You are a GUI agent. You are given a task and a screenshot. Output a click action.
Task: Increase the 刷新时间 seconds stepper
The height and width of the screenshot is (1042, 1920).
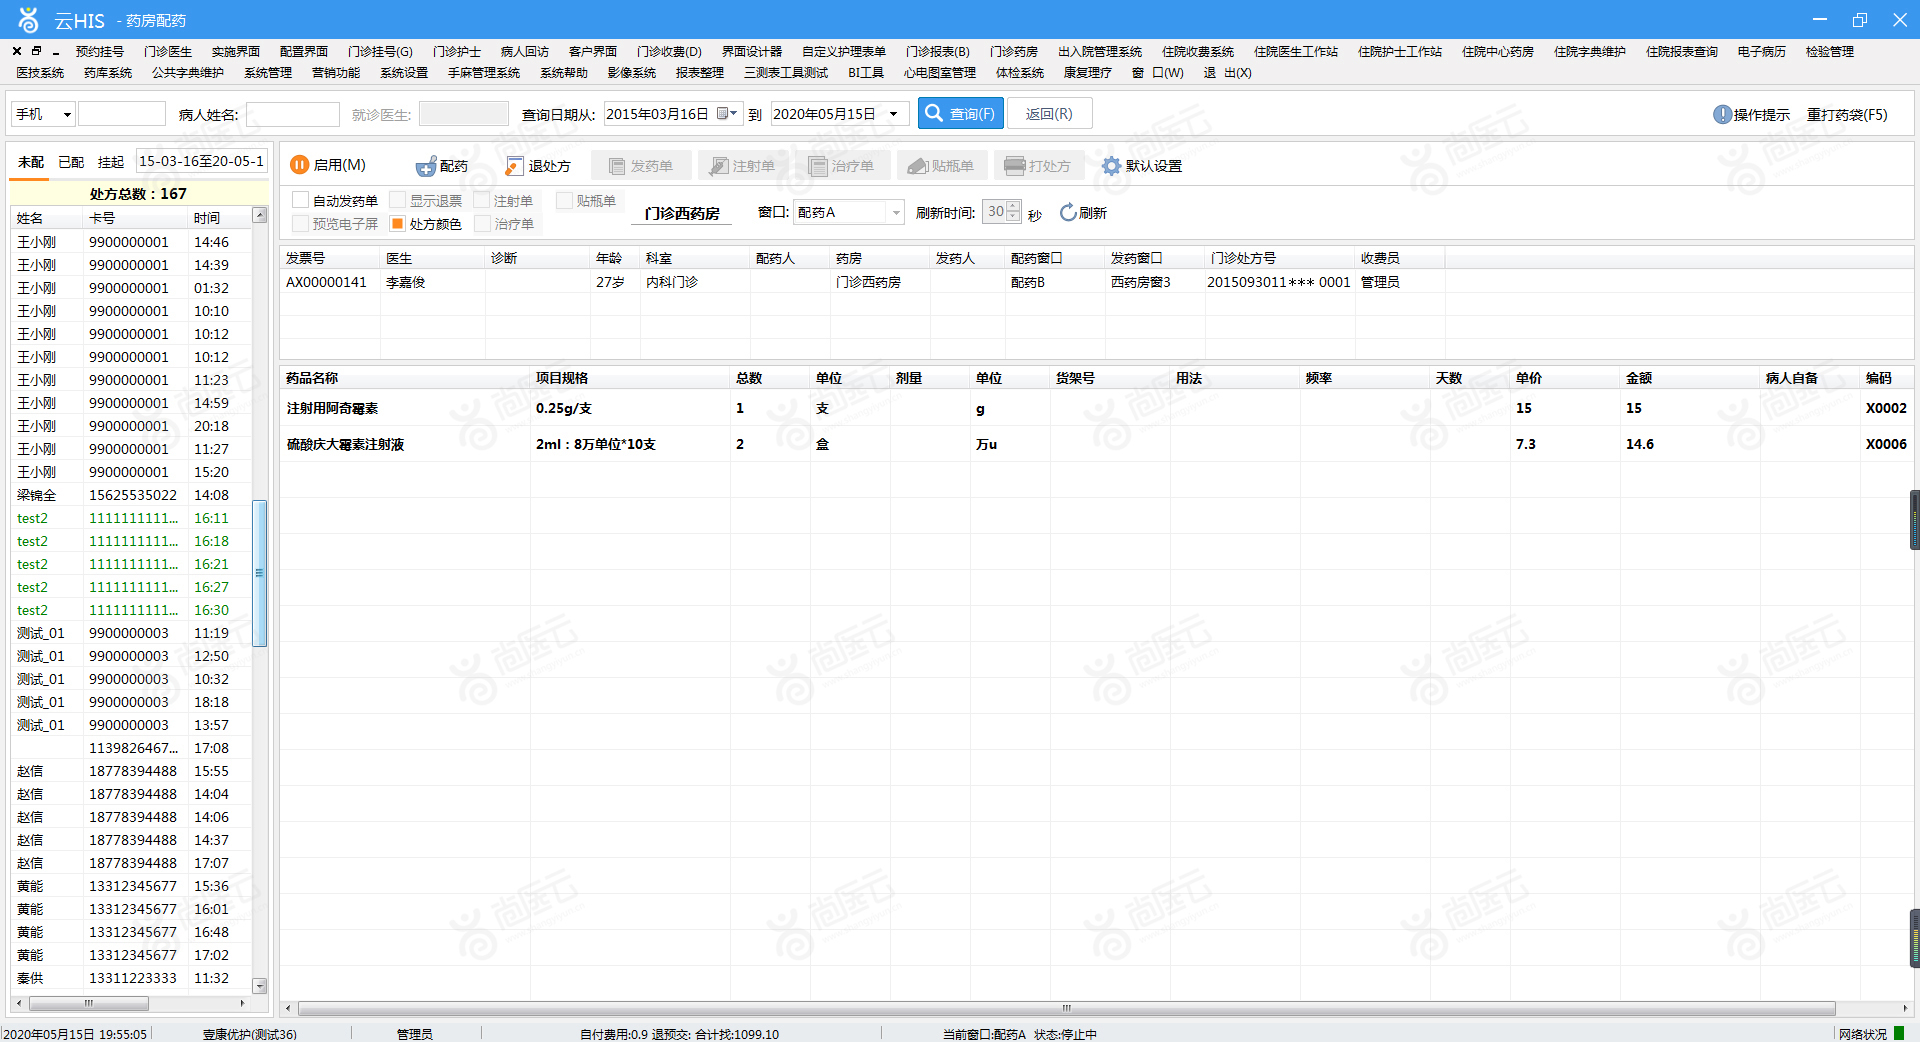[1014, 207]
